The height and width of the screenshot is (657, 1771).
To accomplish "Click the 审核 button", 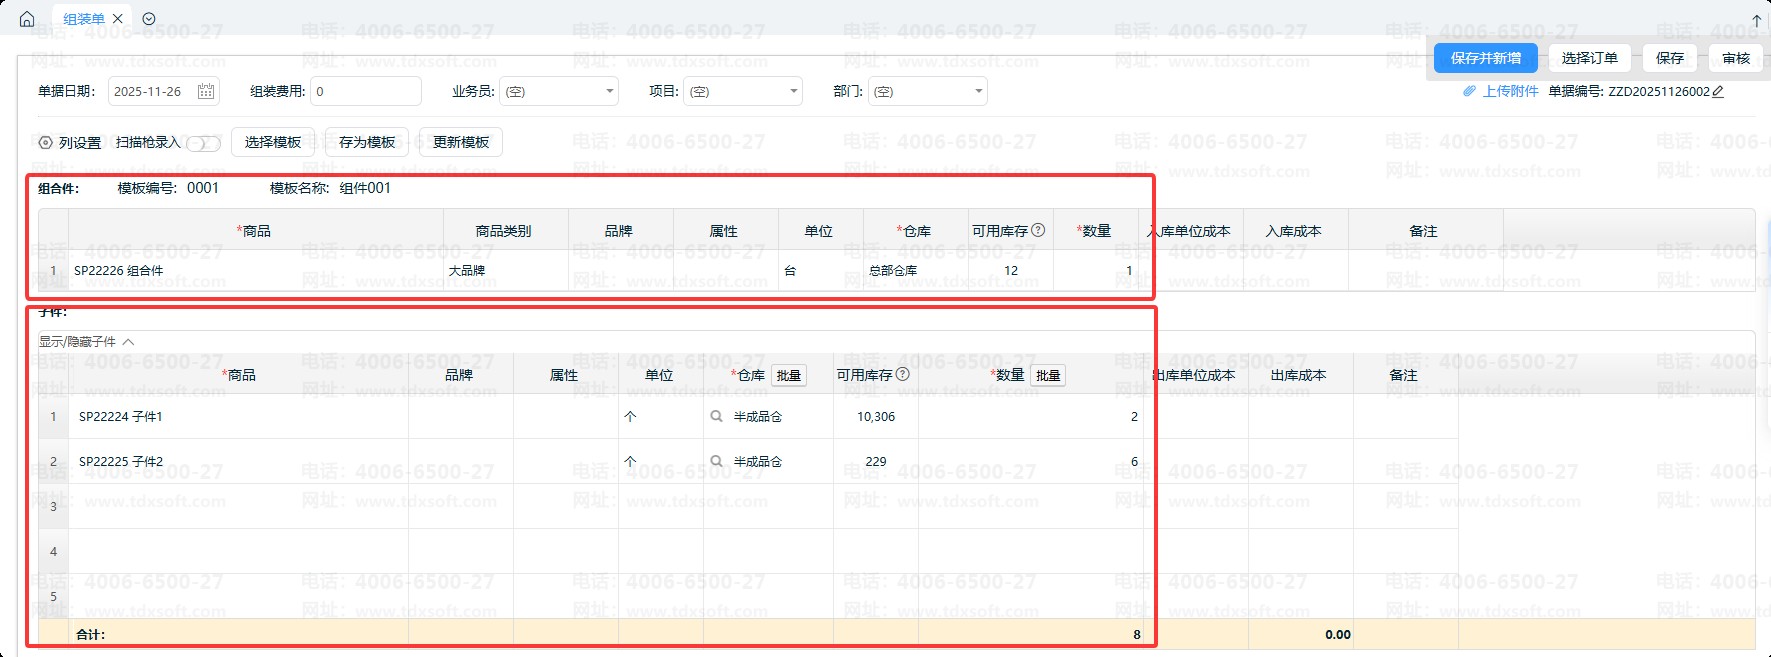I will [1736, 58].
